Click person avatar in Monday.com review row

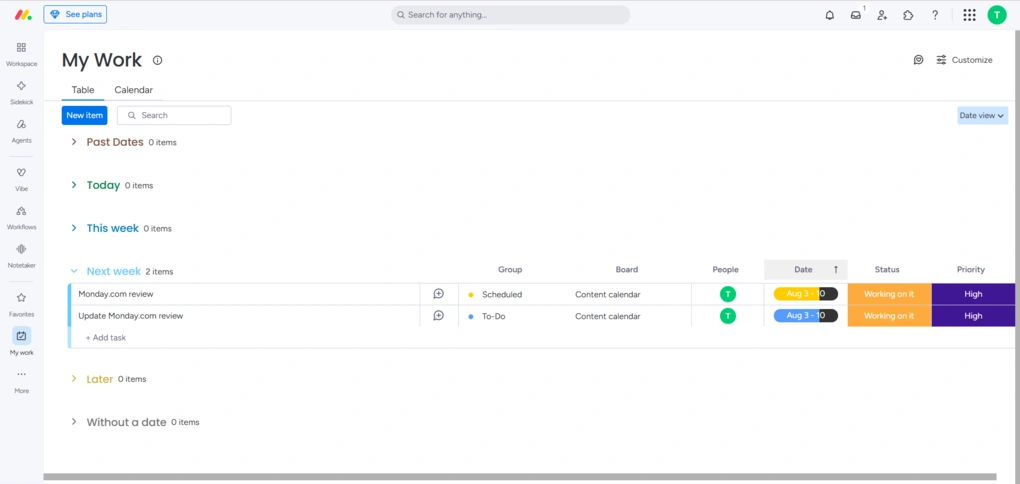tap(728, 294)
